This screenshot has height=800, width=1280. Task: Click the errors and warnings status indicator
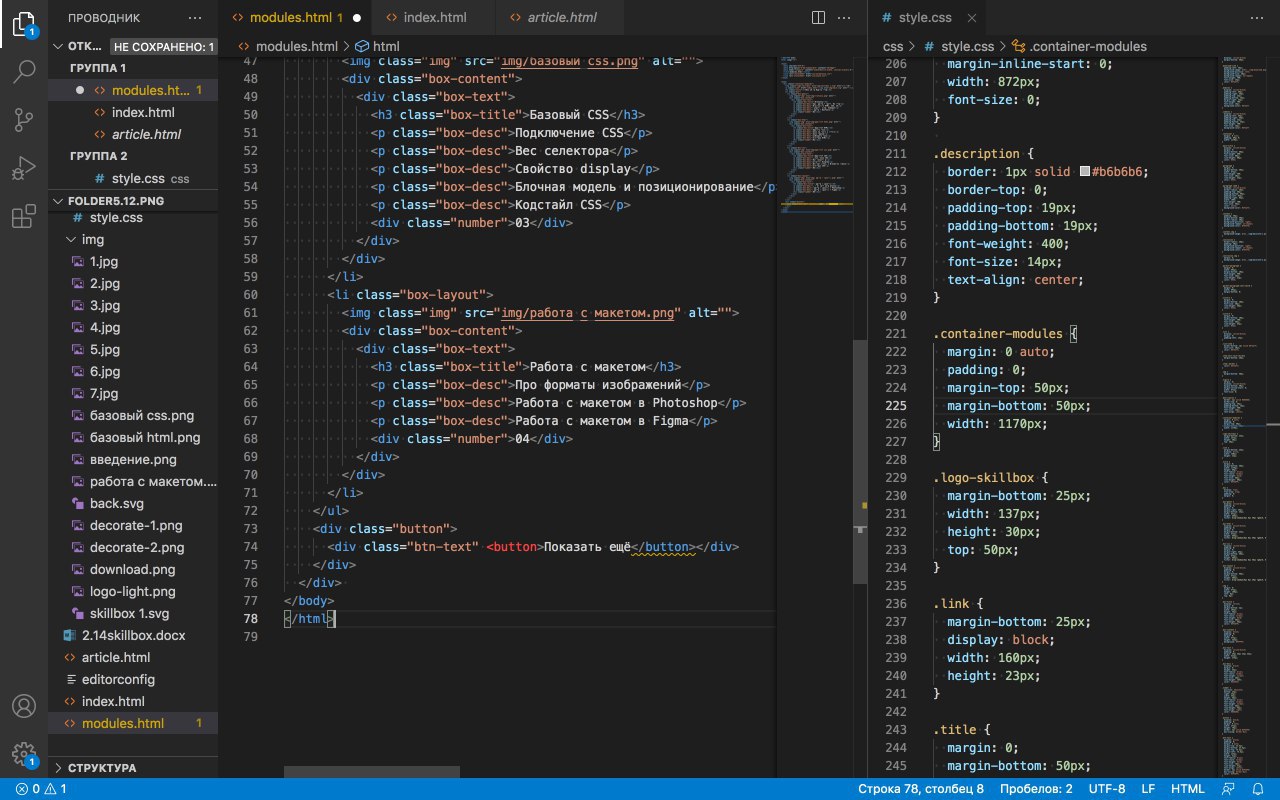40,789
